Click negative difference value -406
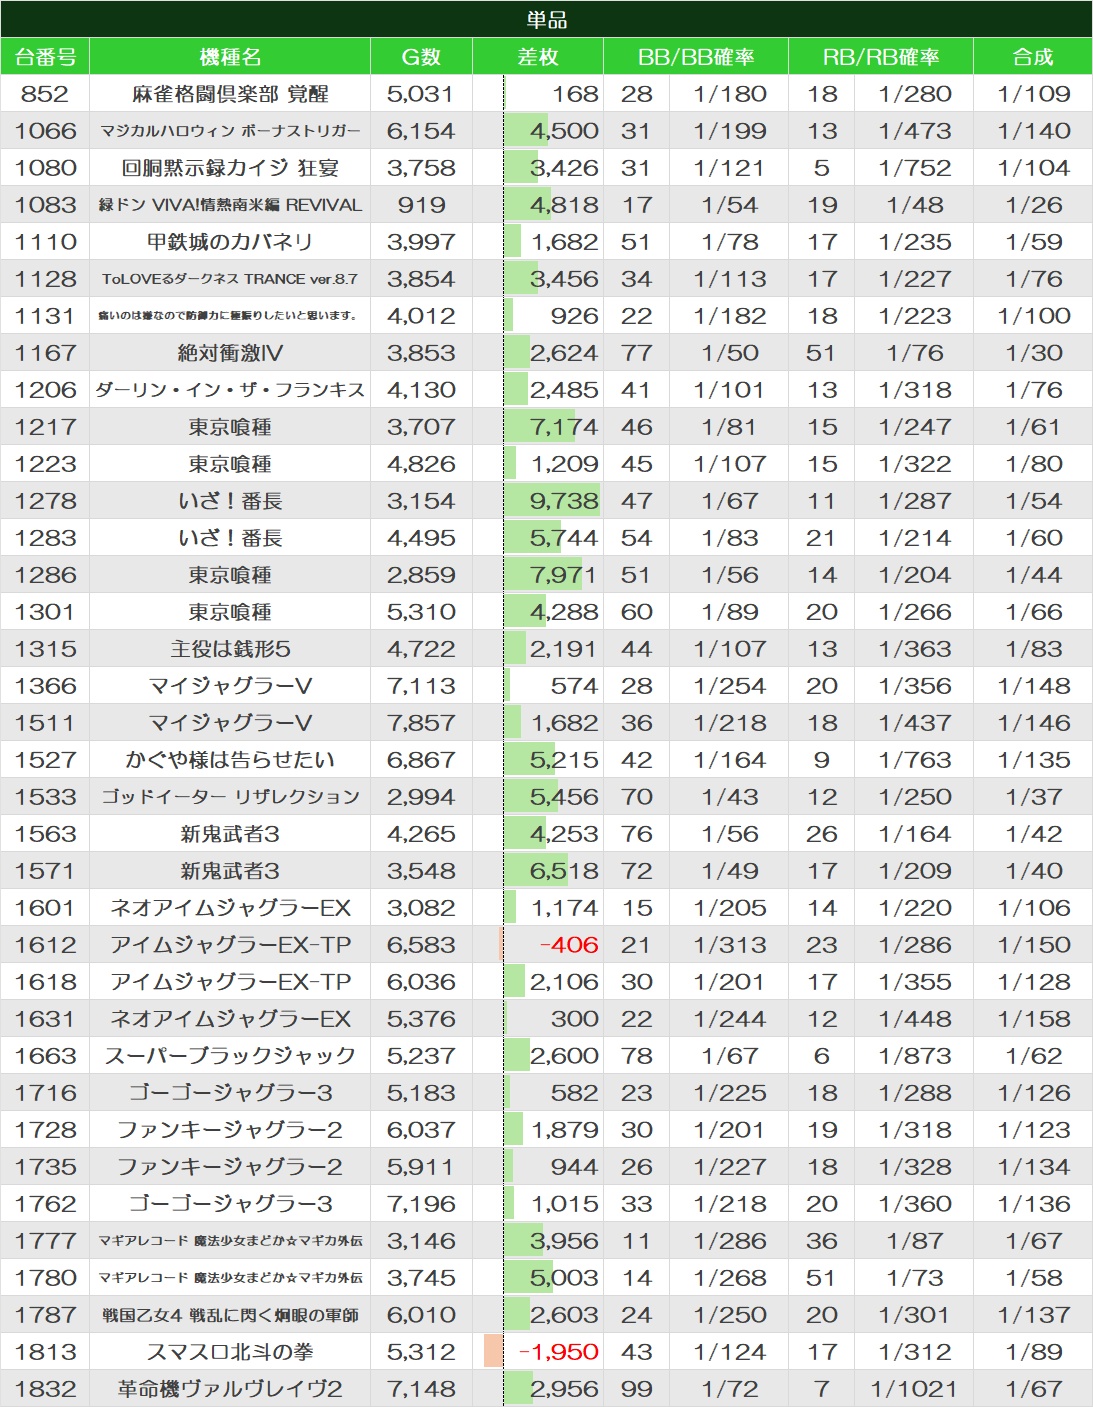 tap(568, 945)
